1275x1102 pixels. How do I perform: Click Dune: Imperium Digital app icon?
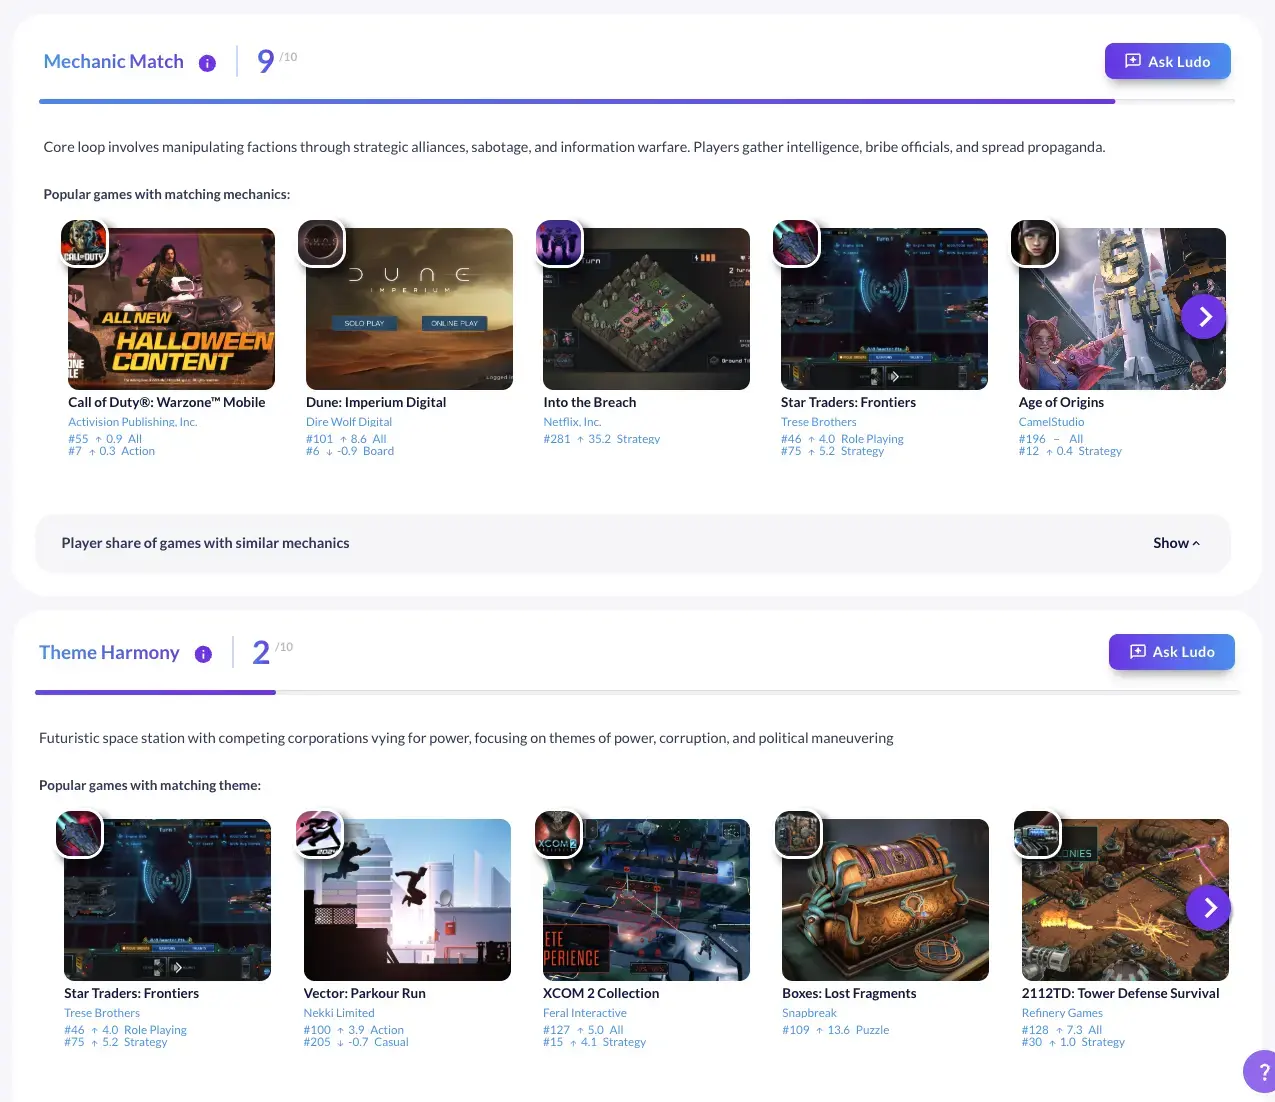(x=321, y=243)
